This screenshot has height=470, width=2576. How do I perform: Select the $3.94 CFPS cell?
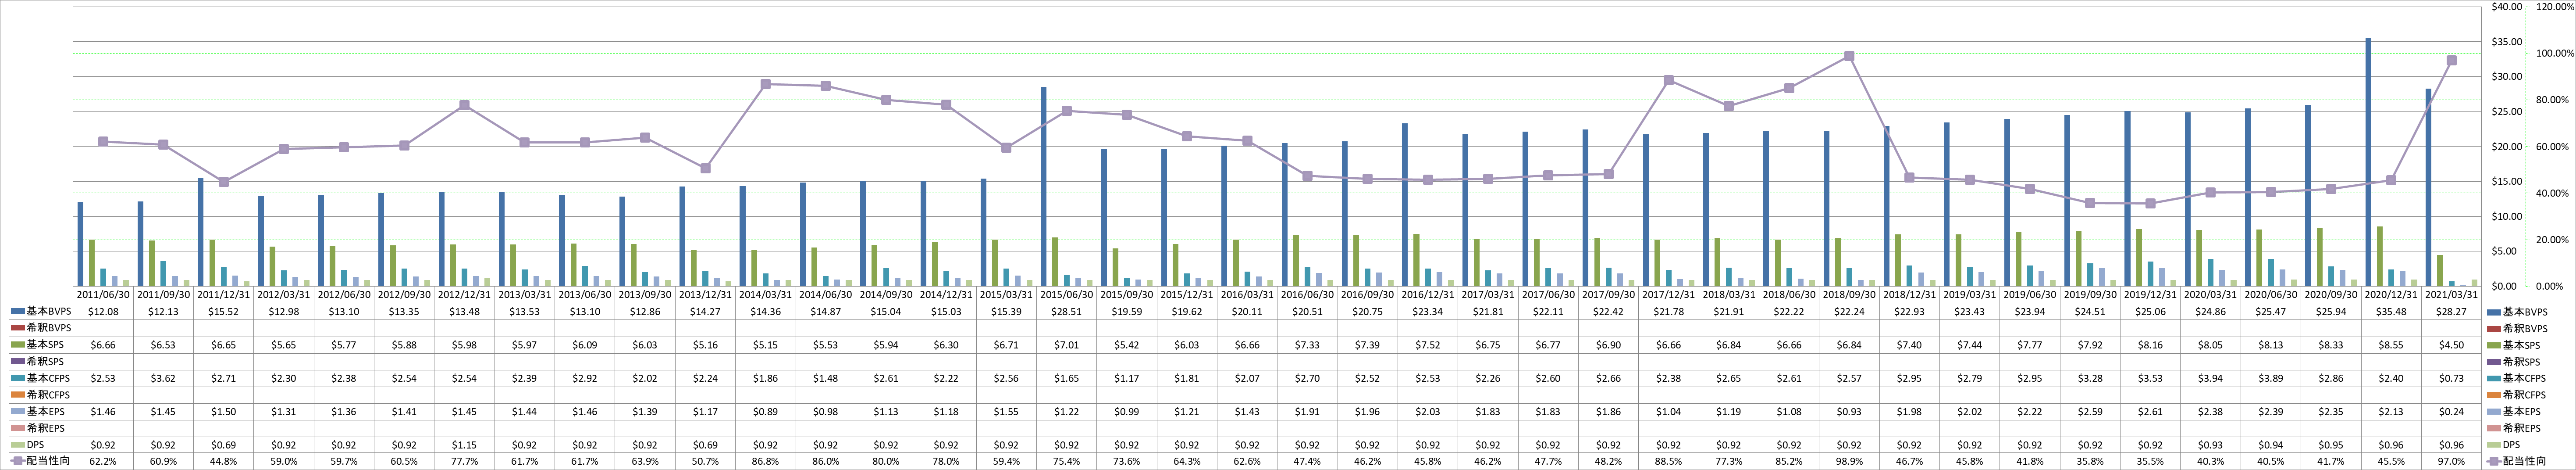click(x=2210, y=378)
